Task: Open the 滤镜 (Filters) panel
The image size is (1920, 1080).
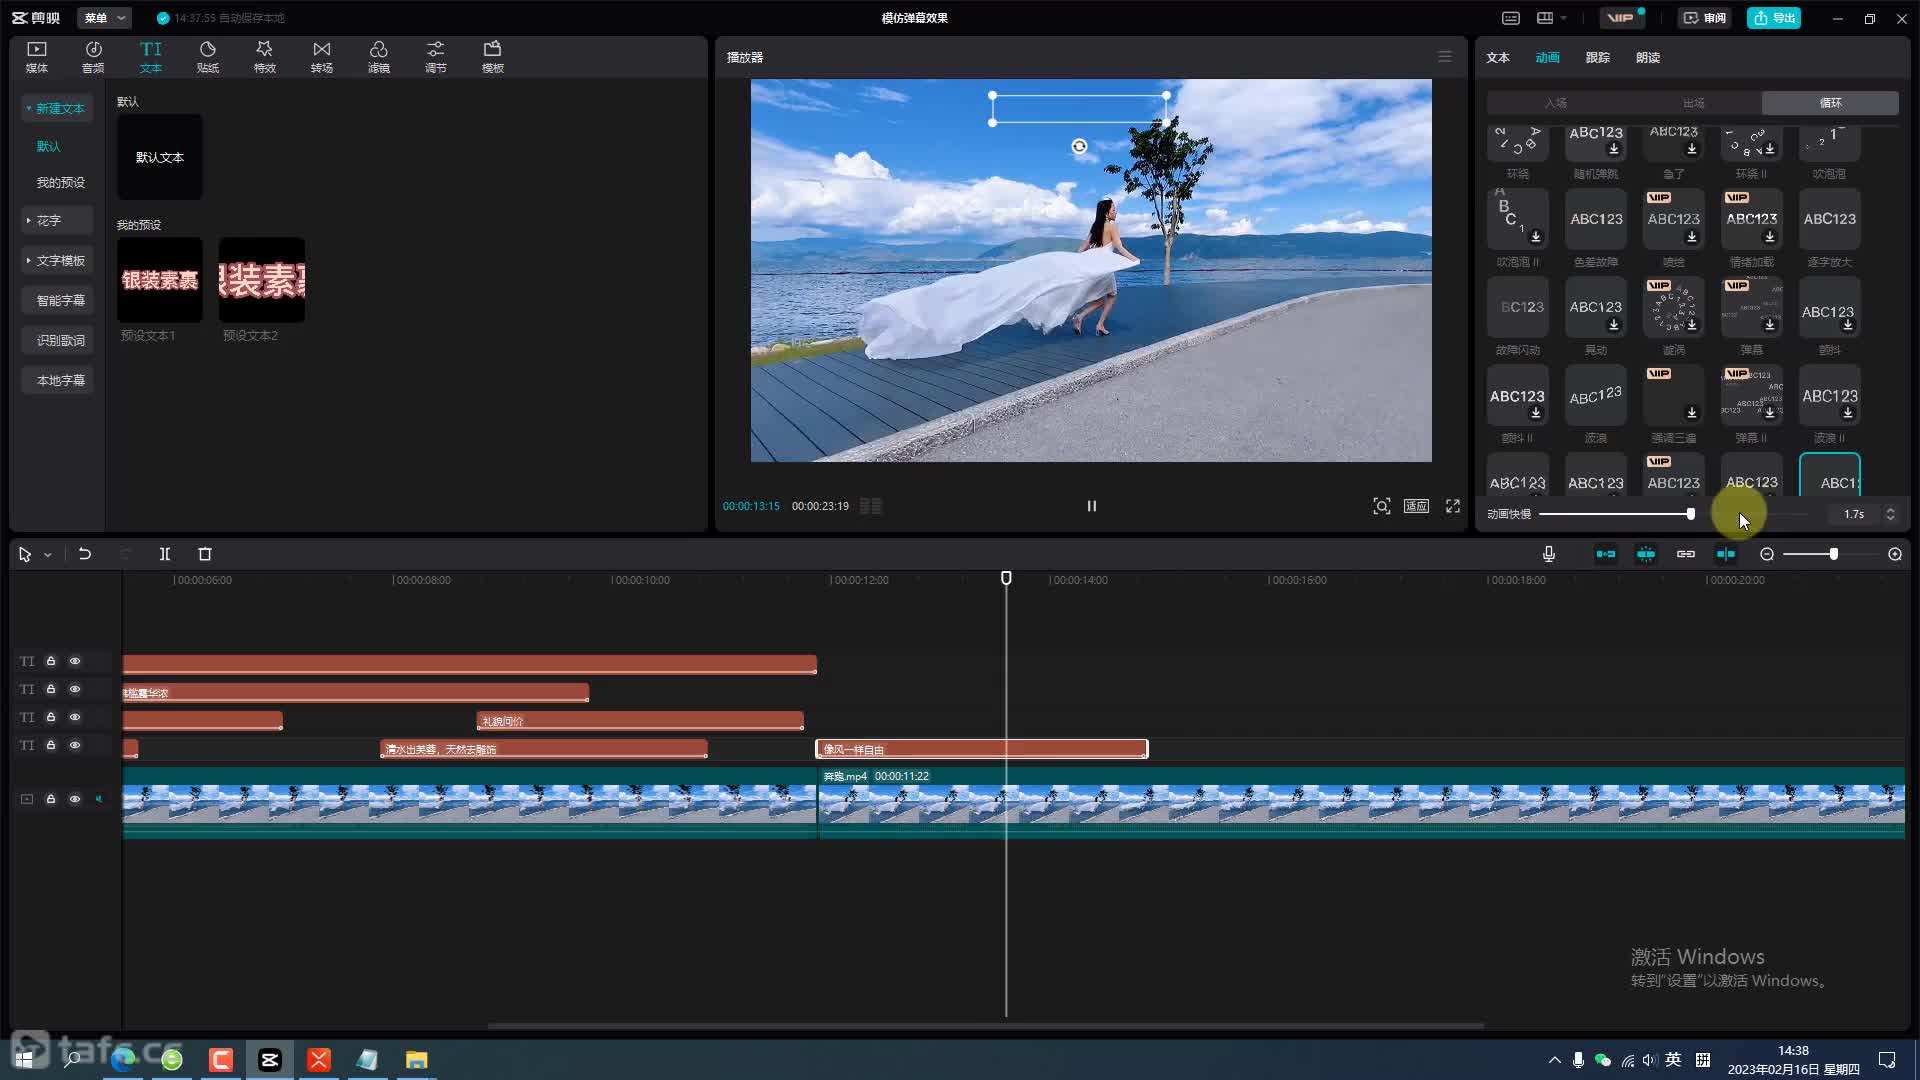Action: pyautogui.click(x=379, y=57)
